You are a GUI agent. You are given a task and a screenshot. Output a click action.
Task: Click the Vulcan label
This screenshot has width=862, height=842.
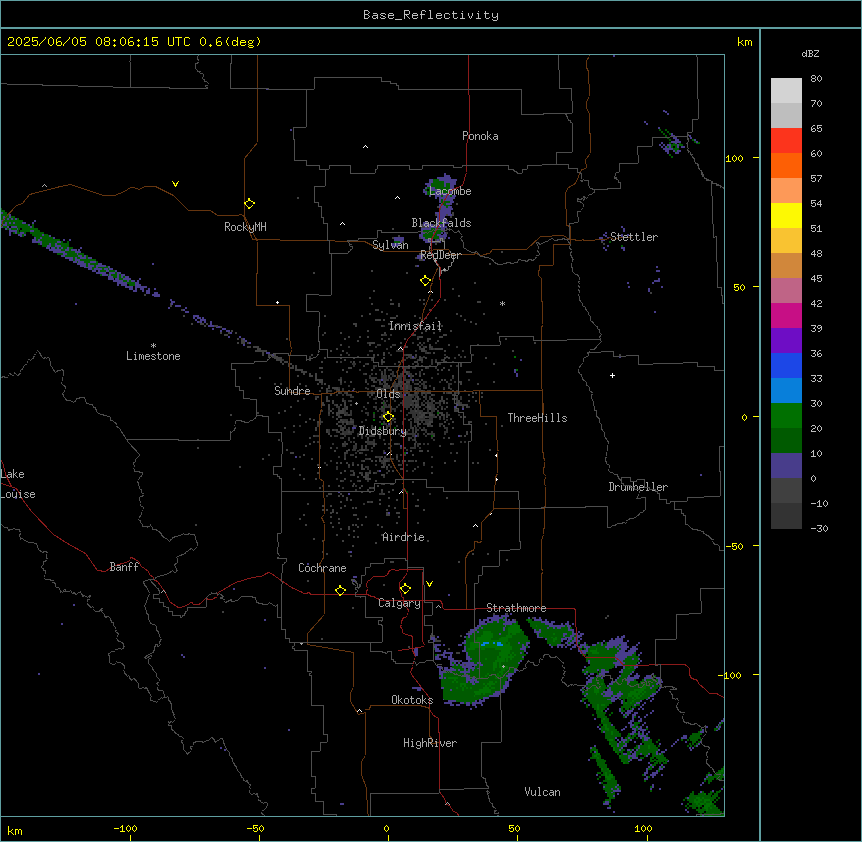pyautogui.click(x=543, y=792)
